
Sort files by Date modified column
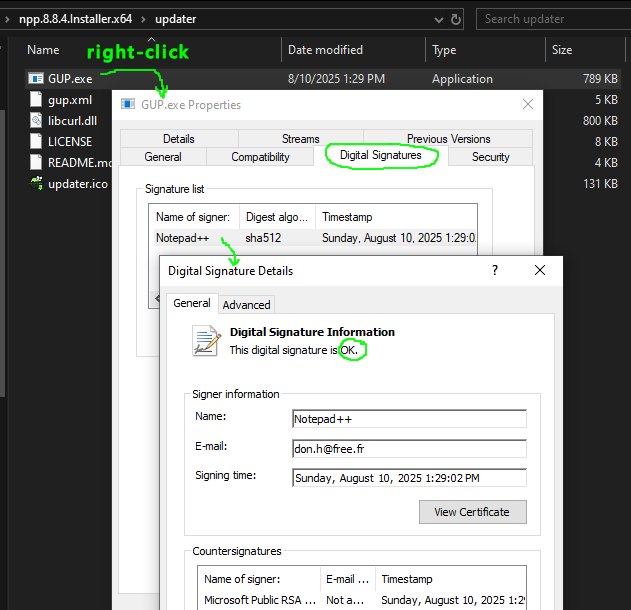coord(325,50)
